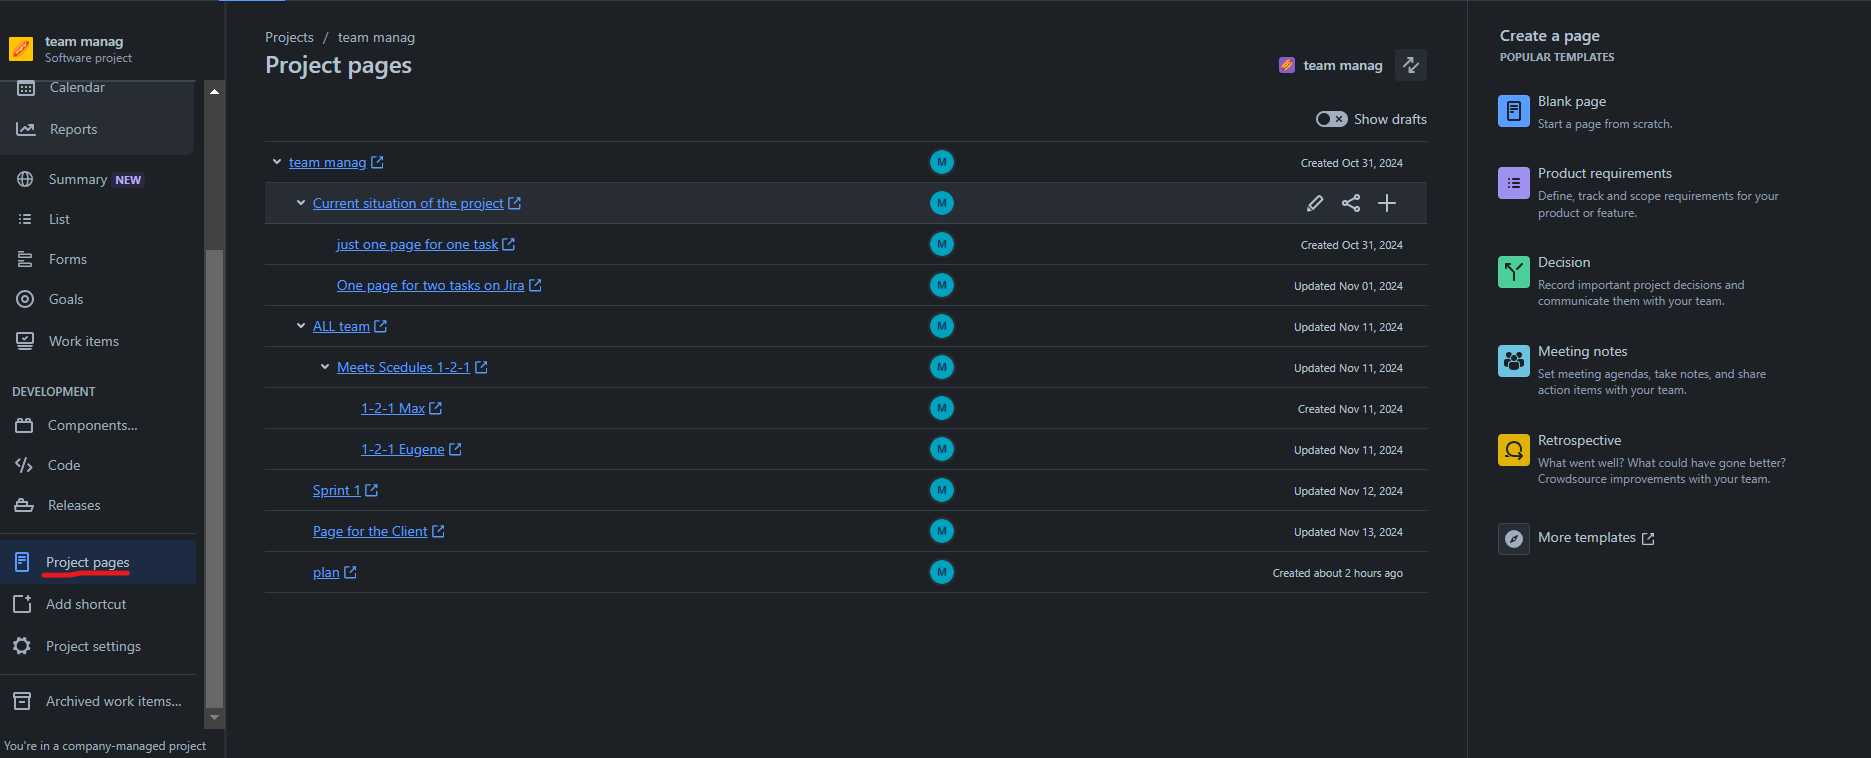The height and width of the screenshot is (758, 1871).
Task: Go to Releases in the Development section
Action: (x=74, y=505)
